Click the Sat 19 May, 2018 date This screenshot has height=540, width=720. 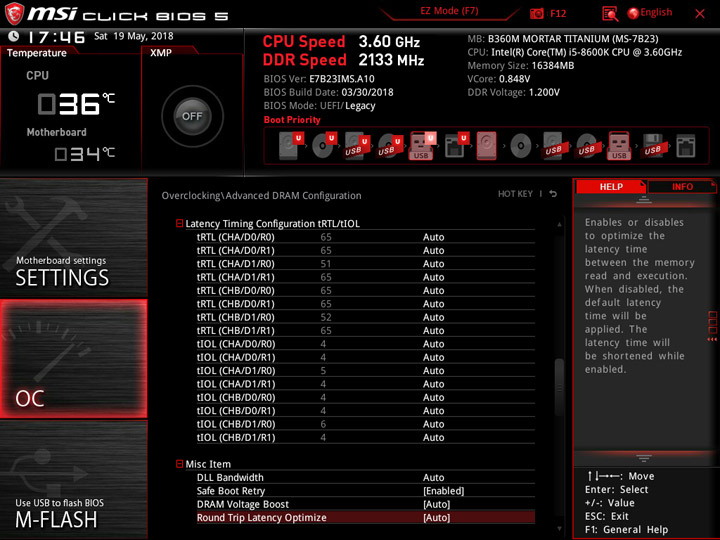134,36
